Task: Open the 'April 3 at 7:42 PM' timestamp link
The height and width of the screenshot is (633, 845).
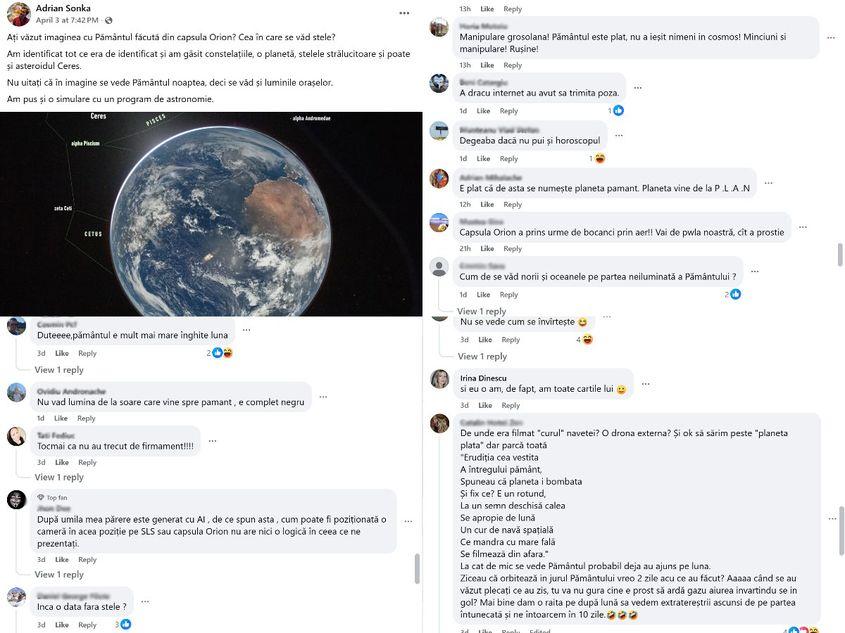Action: coord(66,20)
